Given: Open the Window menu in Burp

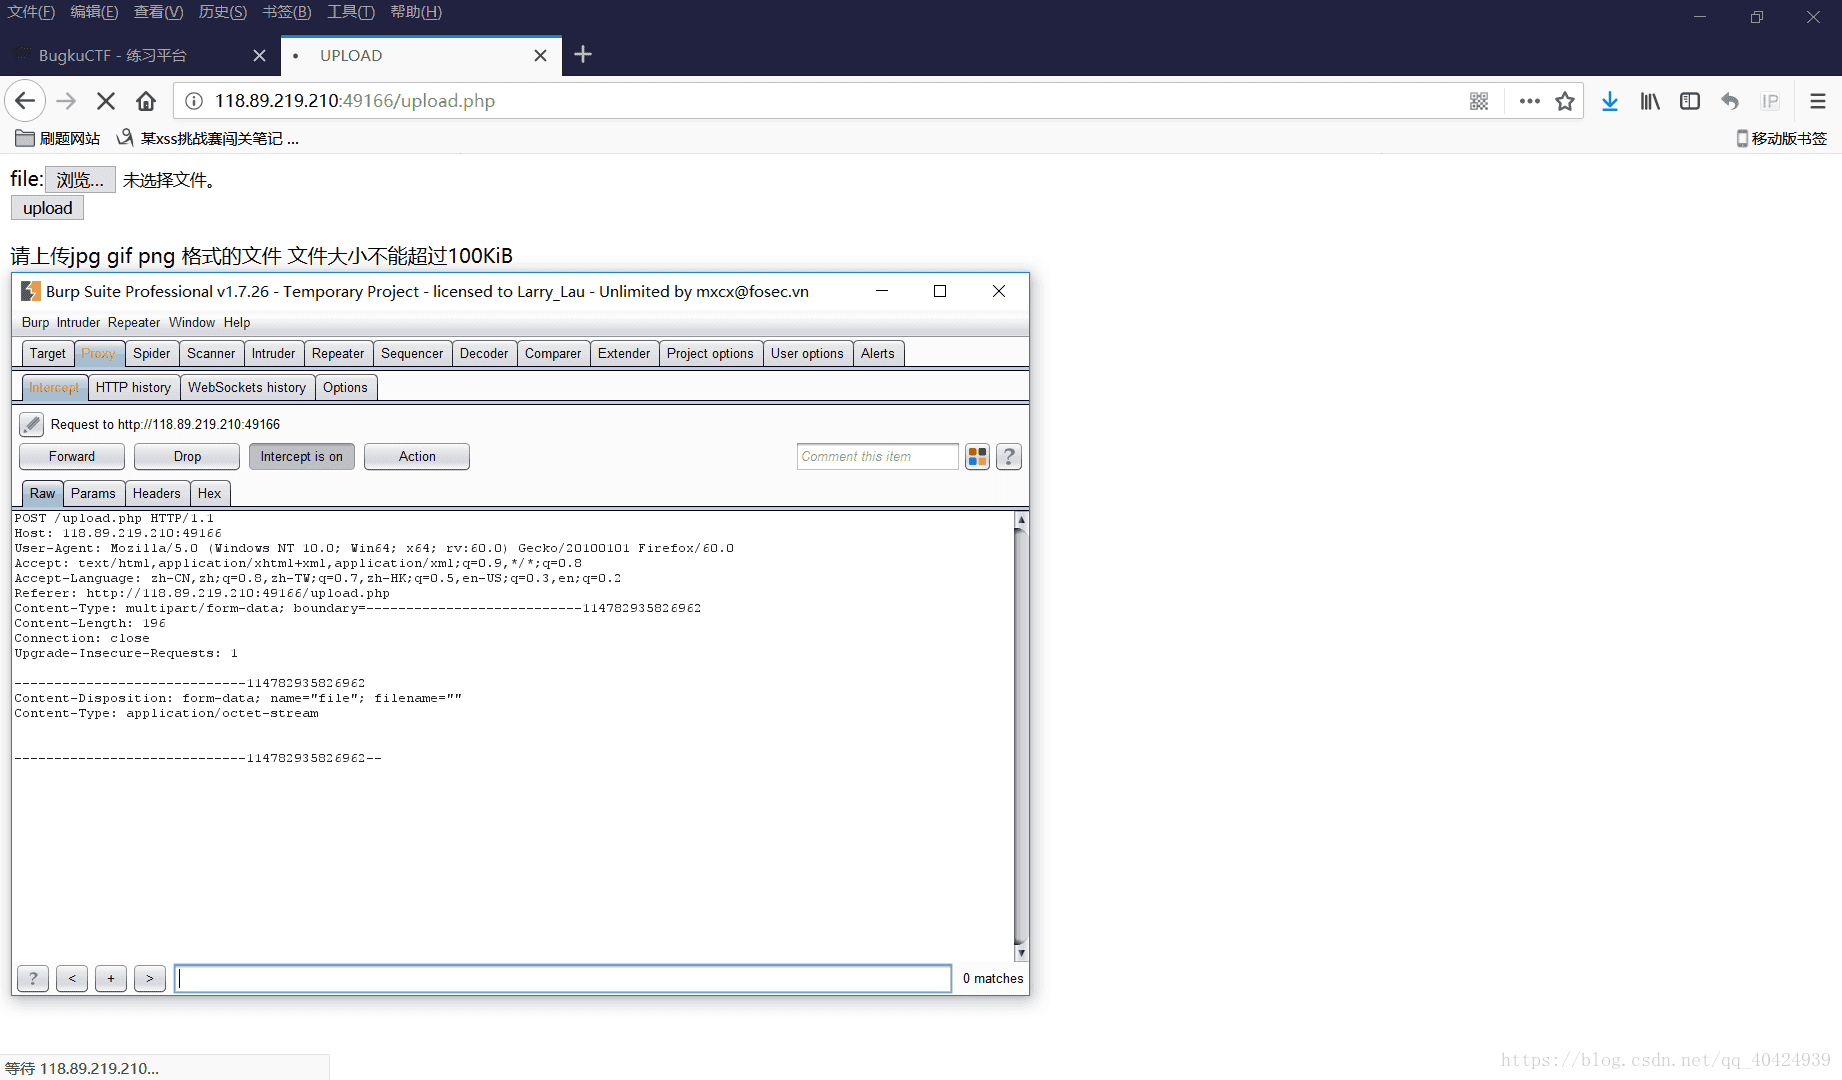Looking at the screenshot, I should click(192, 323).
